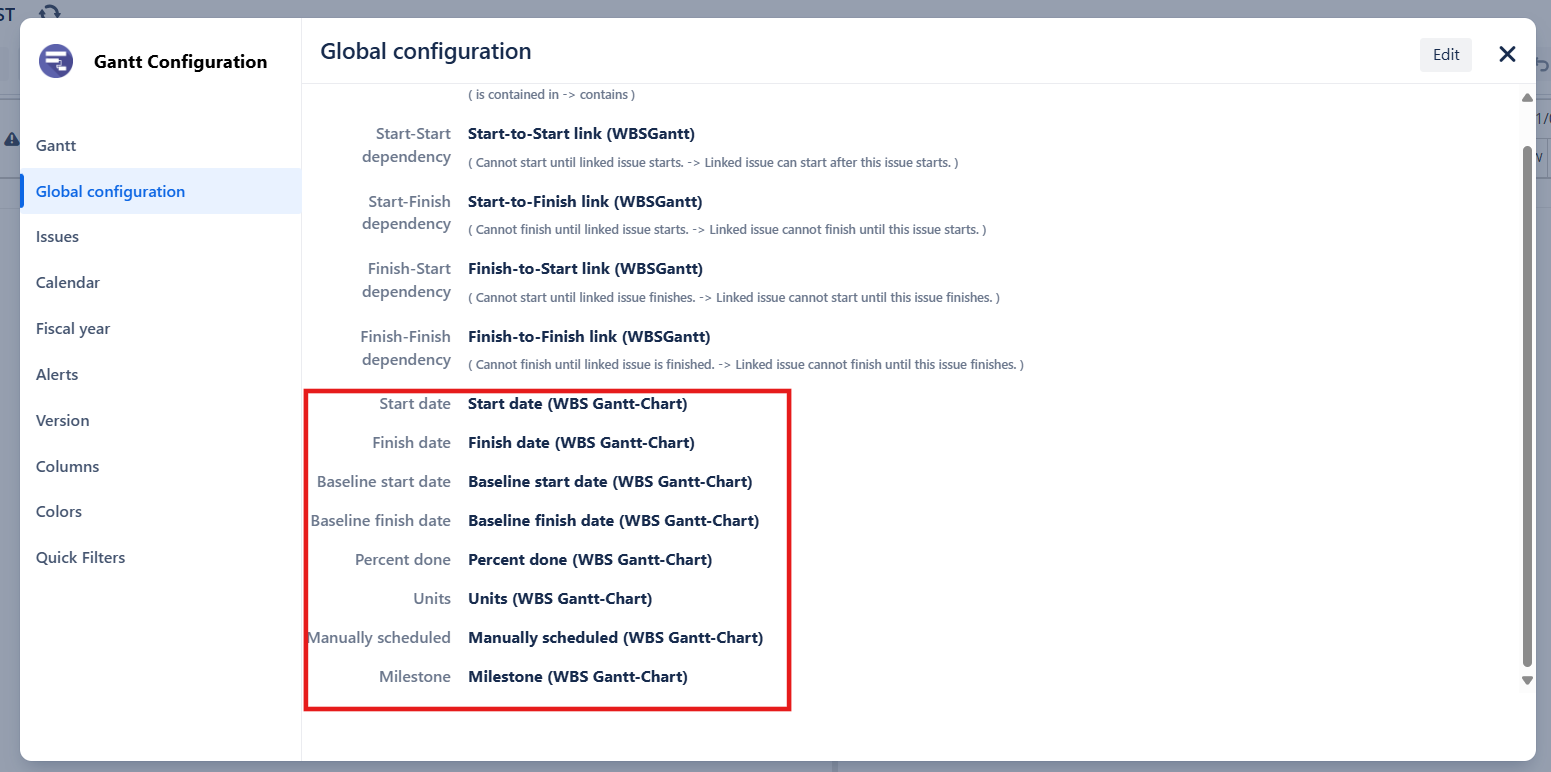This screenshot has width=1551, height=772.
Task: Click the Start date (WBS Gantt-Chart) value
Action: tap(577, 404)
